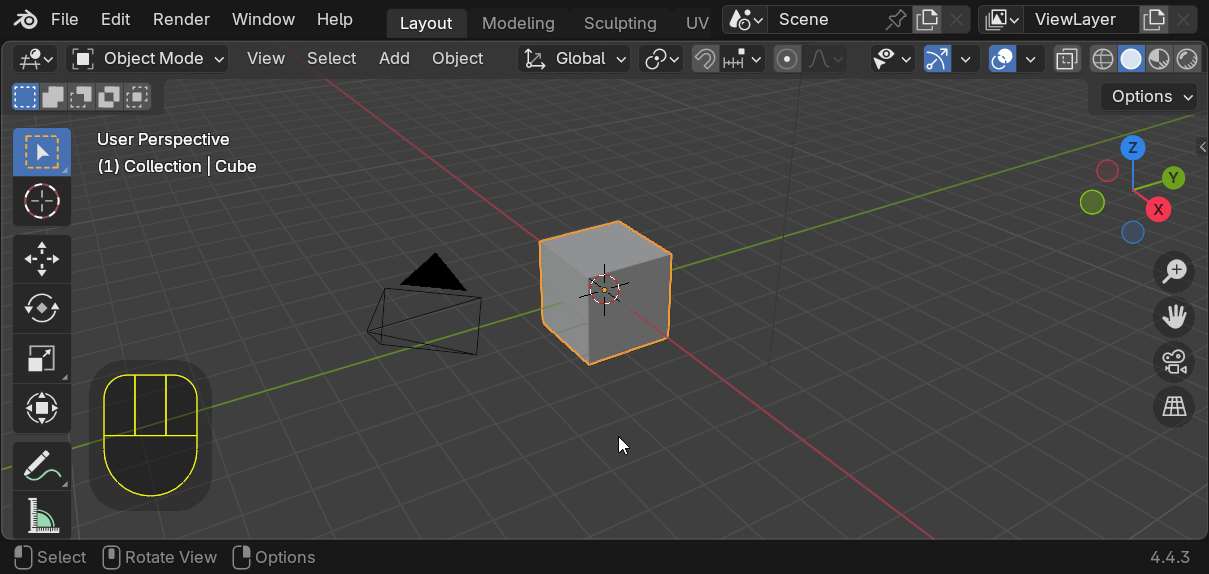Toggle X-ray display mode
The height and width of the screenshot is (574, 1209).
point(1067,59)
